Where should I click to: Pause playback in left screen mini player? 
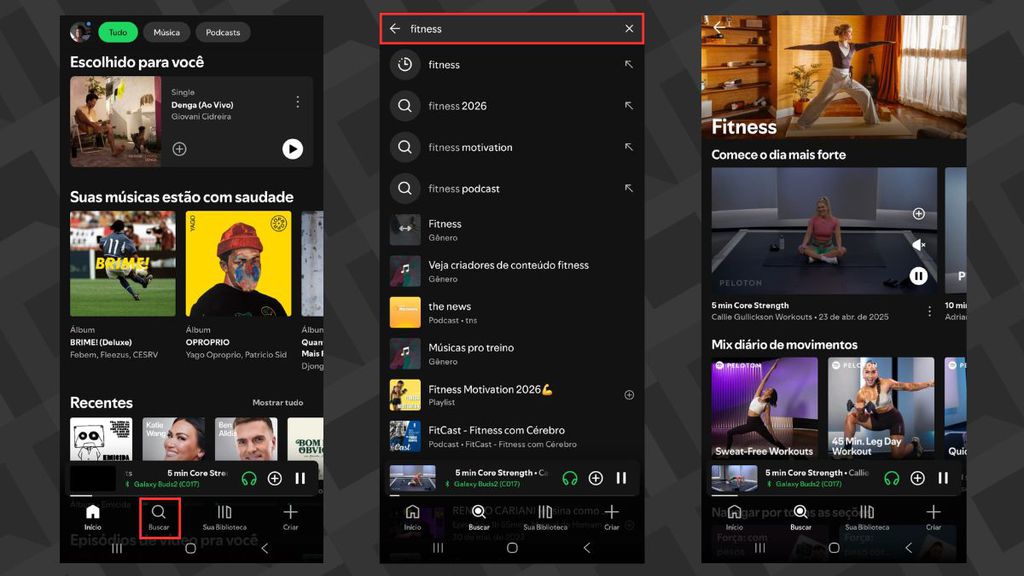(300, 479)
